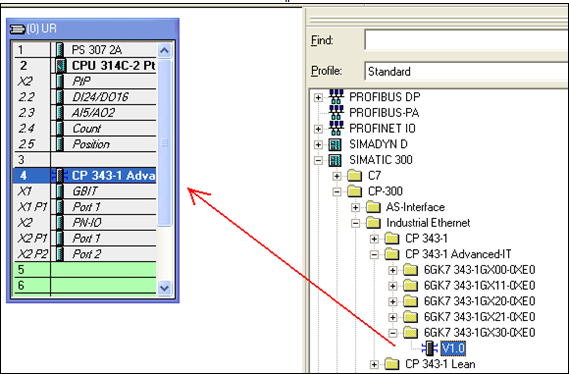The height and width of the screenshot is (374, 569).
Task: Click into the Find search field
Action: click(x=466, y=40)
